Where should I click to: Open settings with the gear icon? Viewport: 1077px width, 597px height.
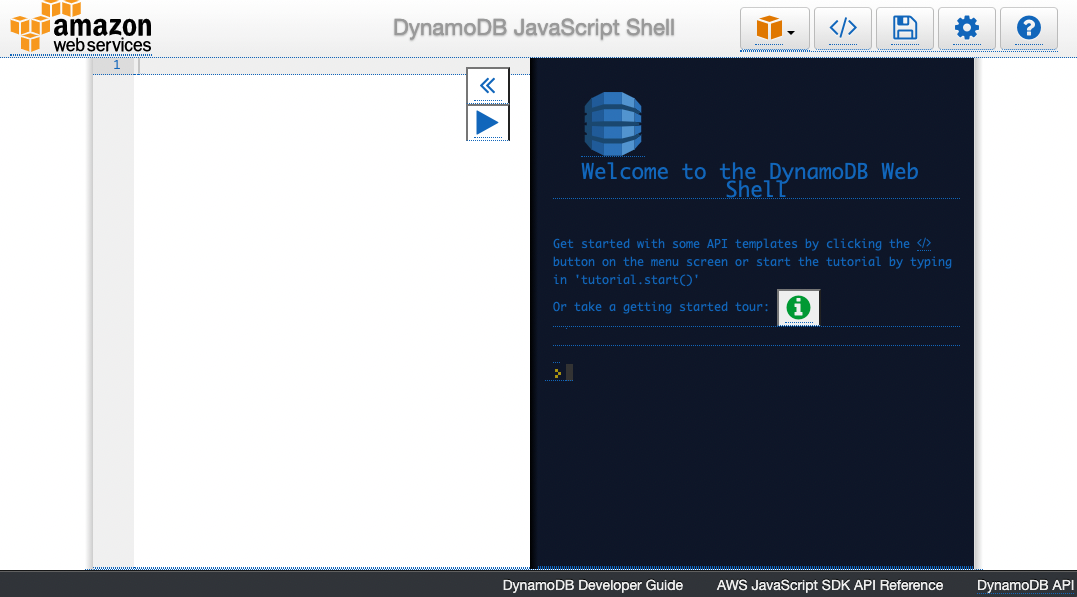[966, 28]
